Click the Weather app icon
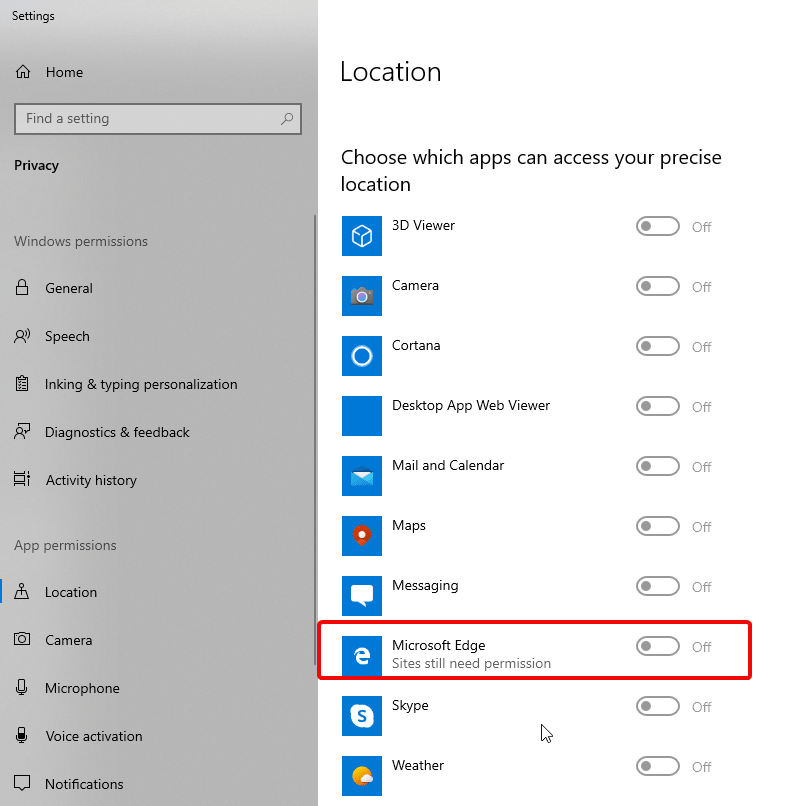The height and width of the screenshot is (806, 791). [362, 776]
